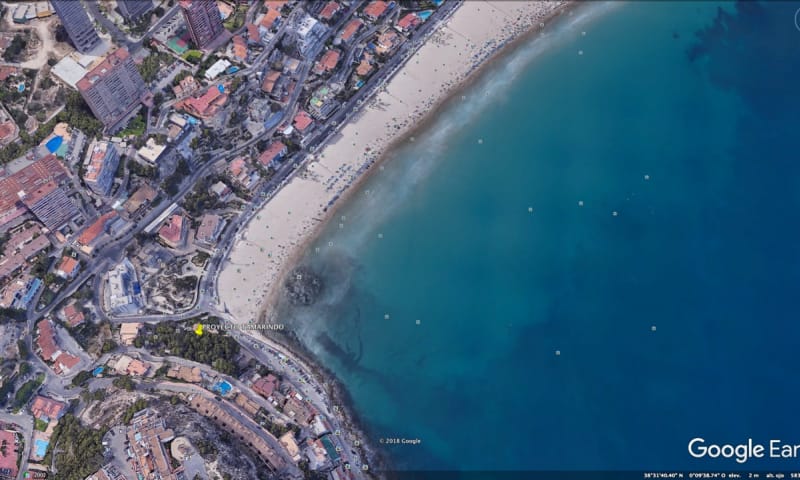Click the rightmost photo marker in the sea

coord(654,328)
